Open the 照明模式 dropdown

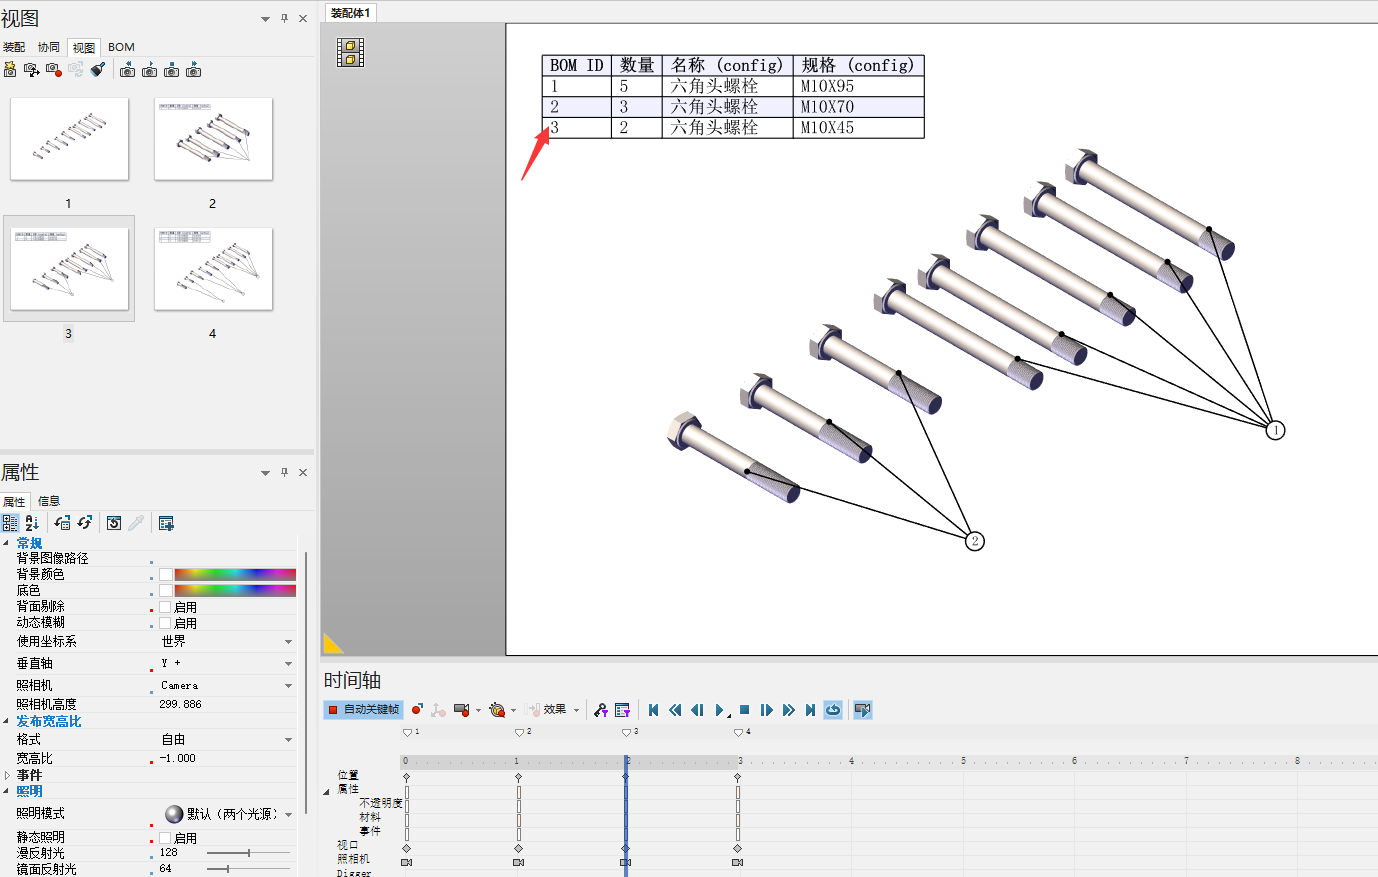[x=288, y=814]
